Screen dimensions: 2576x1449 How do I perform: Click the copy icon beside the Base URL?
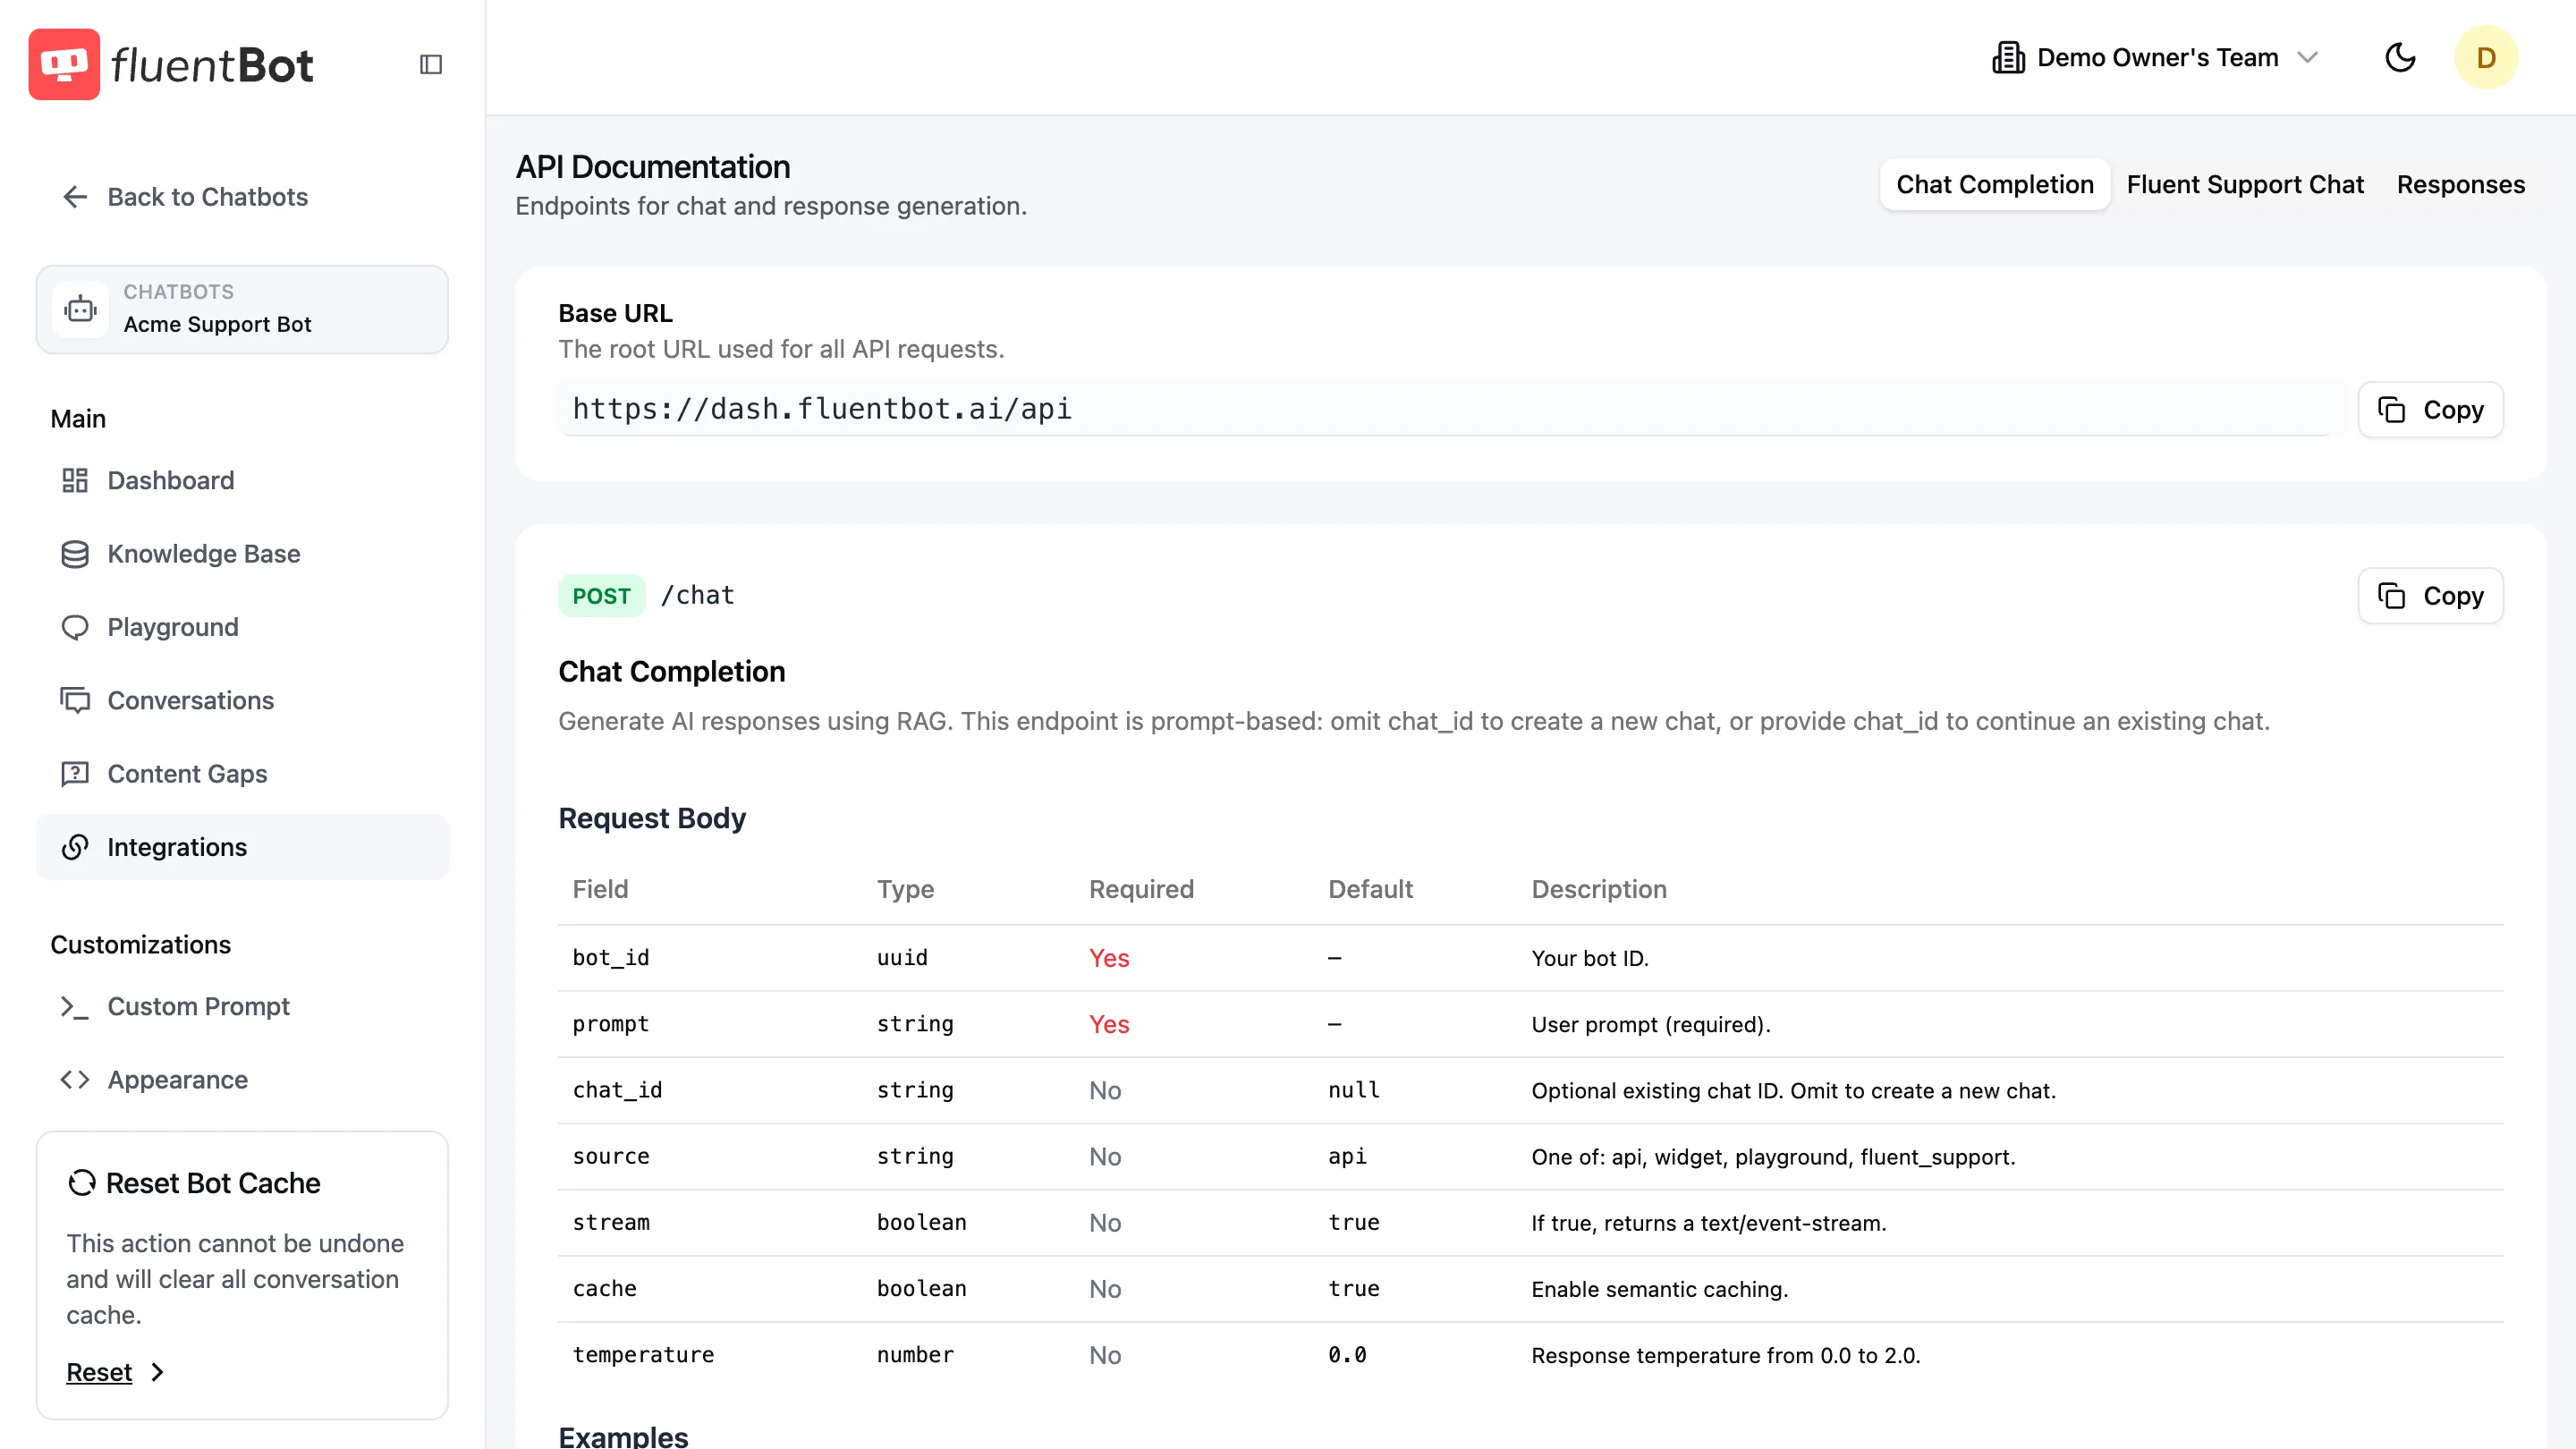point(2391,410)
